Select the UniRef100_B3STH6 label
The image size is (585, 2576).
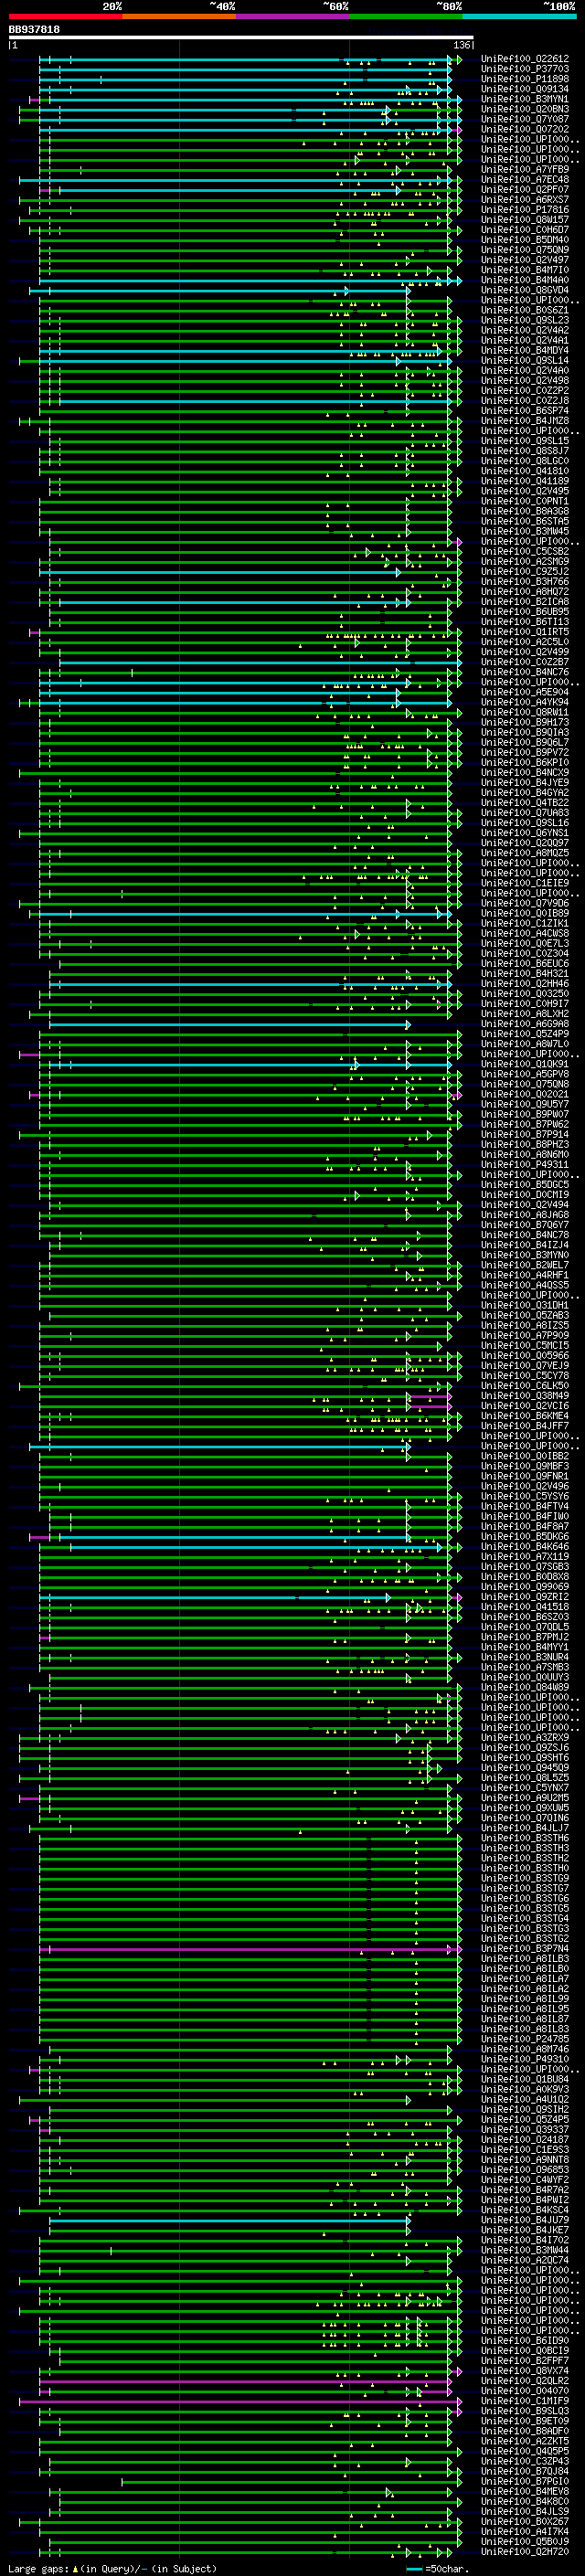[x=525, y=1839]
